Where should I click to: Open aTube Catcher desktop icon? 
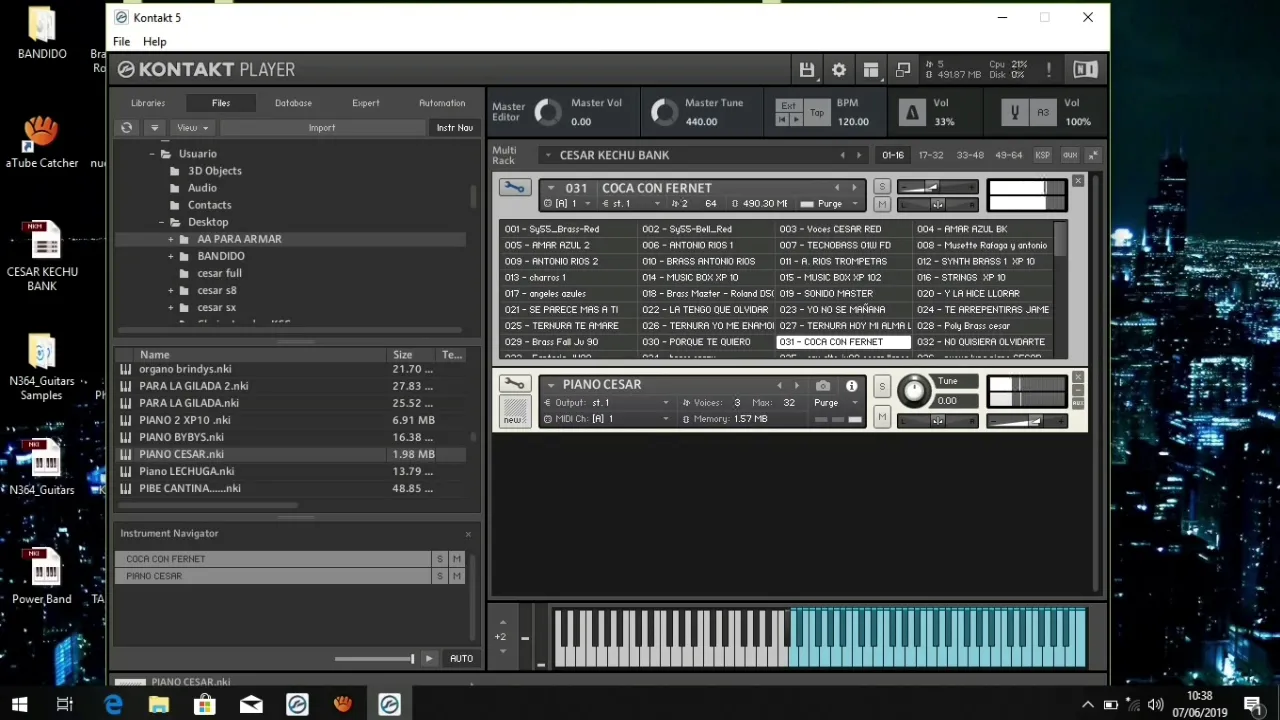pos(42,142)
